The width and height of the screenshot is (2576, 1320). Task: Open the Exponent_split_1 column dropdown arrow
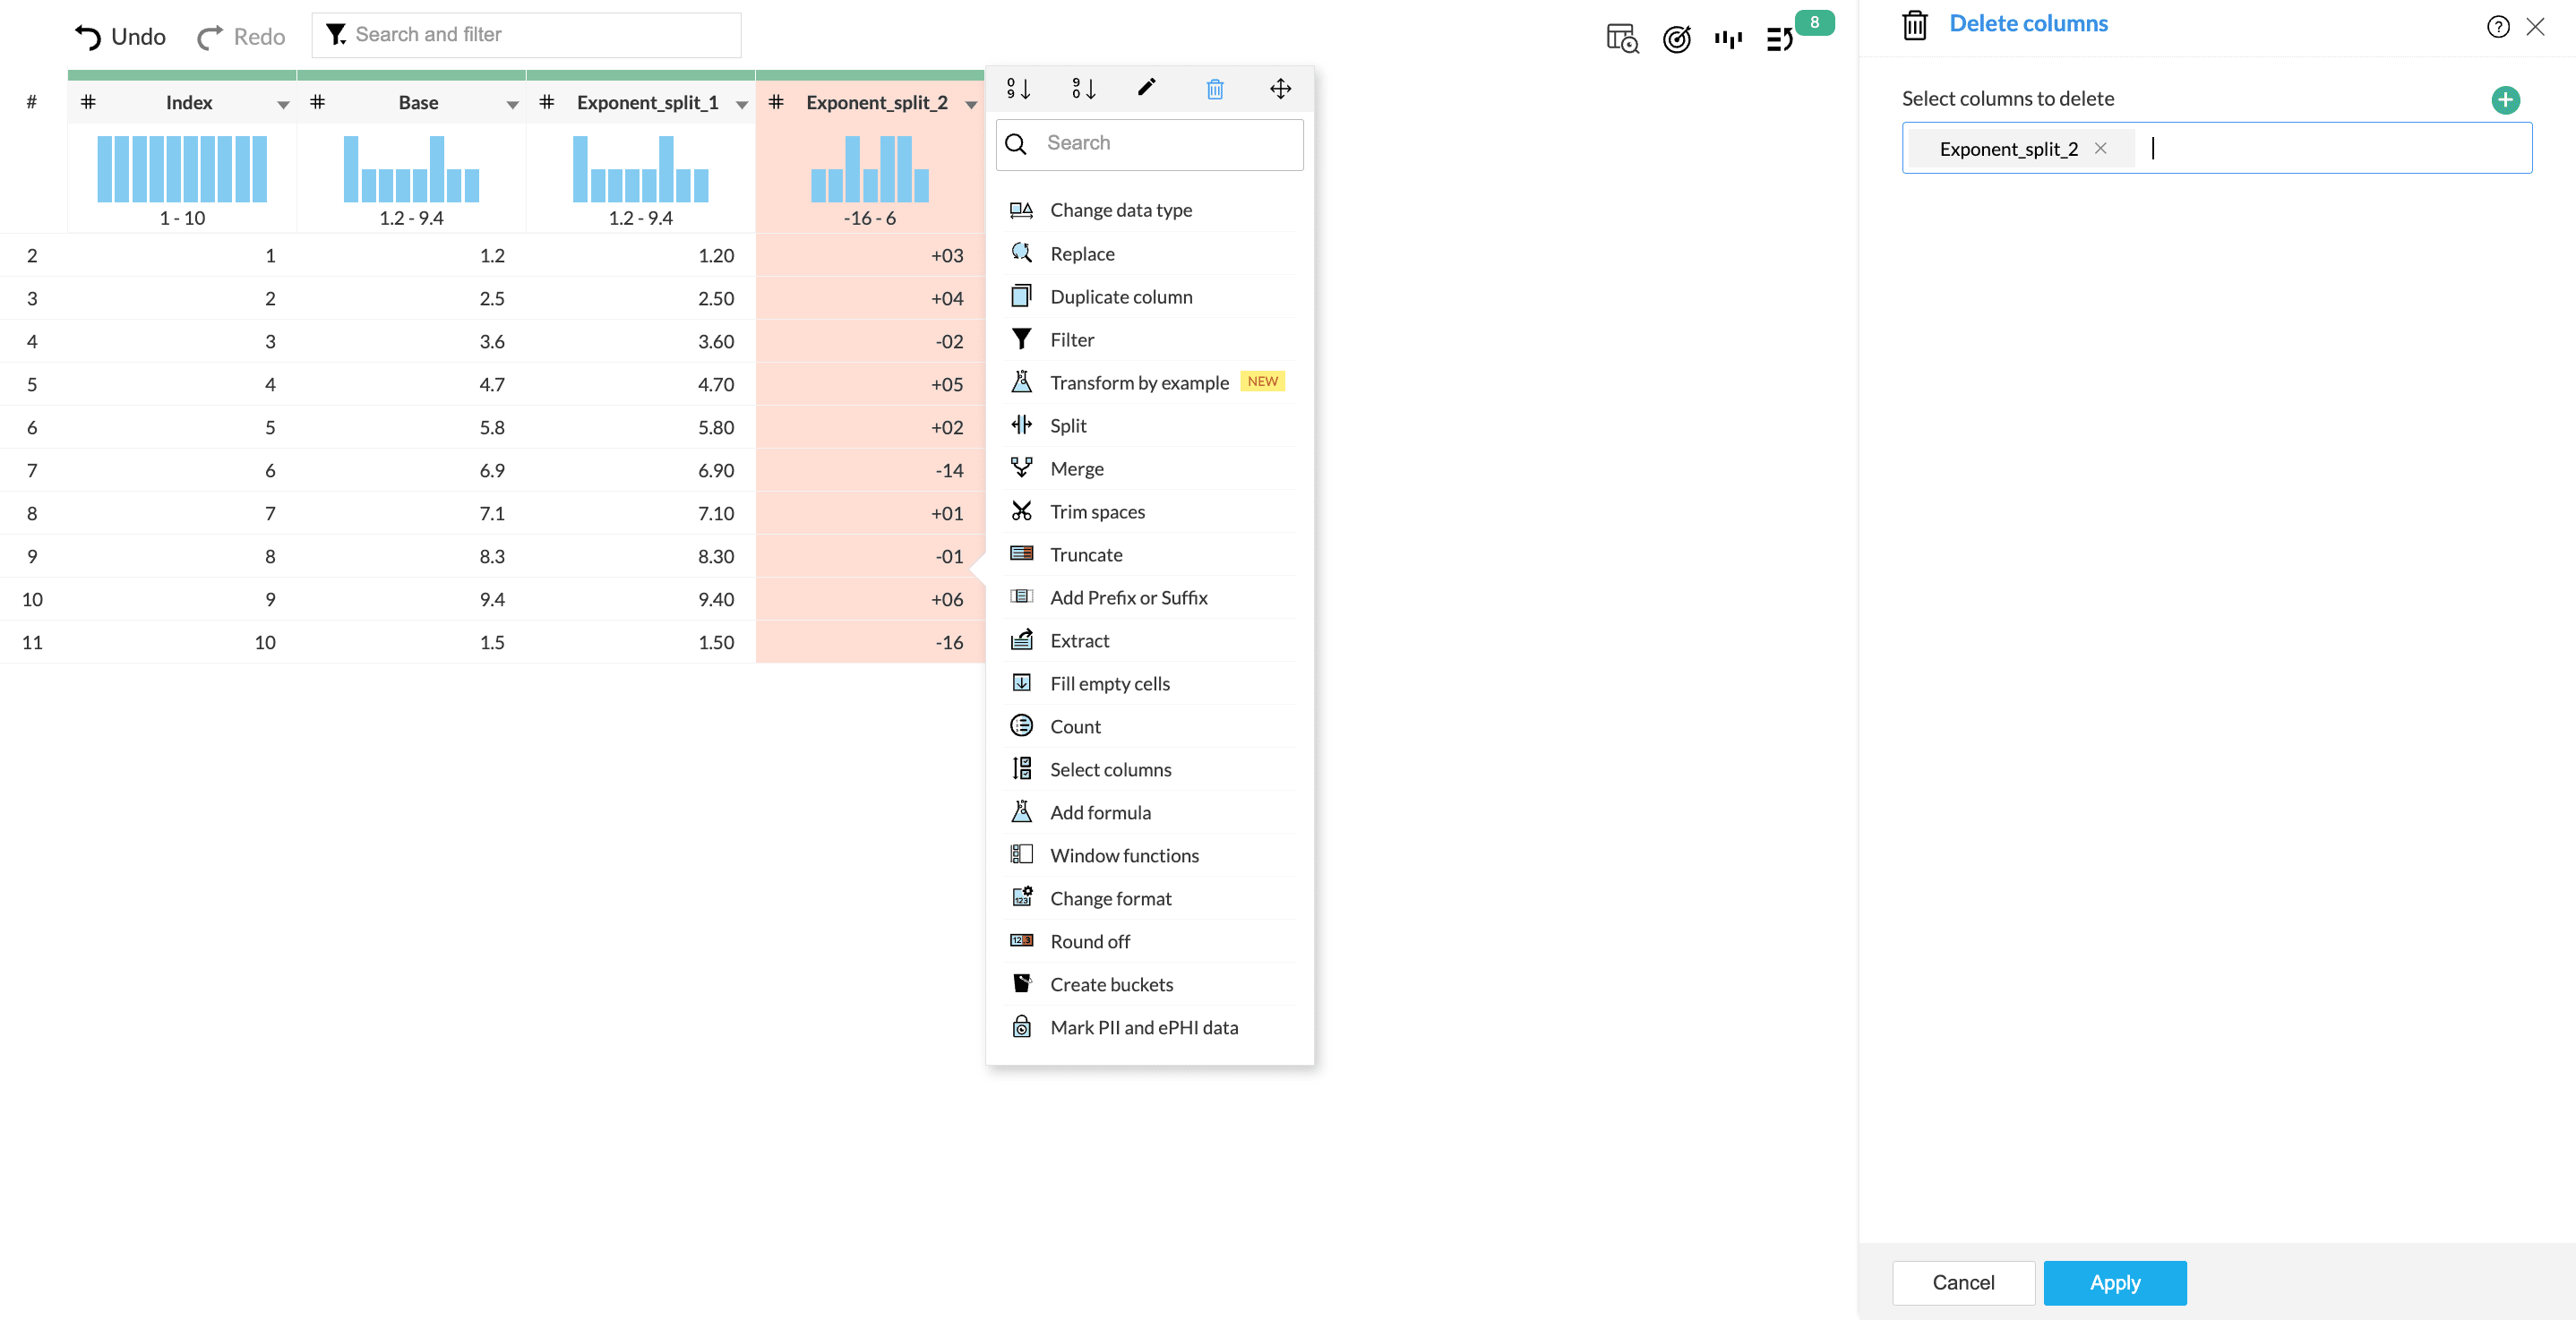(x=741, y=104)
